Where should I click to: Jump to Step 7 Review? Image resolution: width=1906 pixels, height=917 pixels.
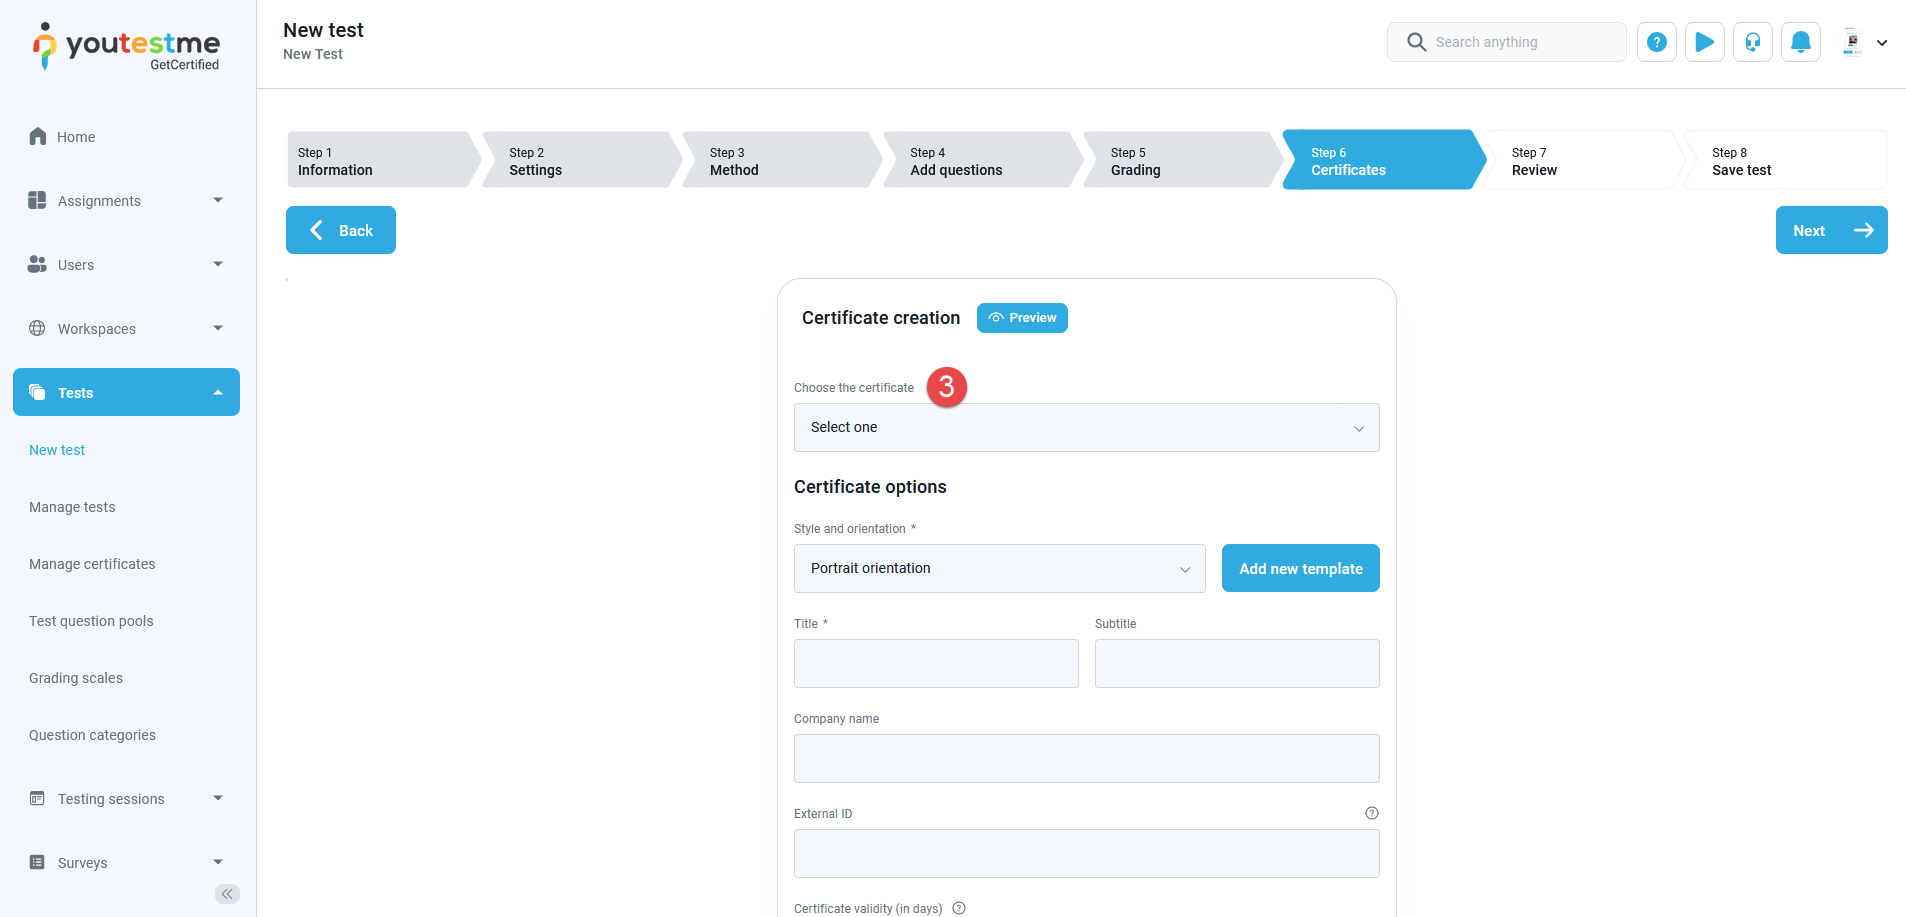tap(1577, 161)
